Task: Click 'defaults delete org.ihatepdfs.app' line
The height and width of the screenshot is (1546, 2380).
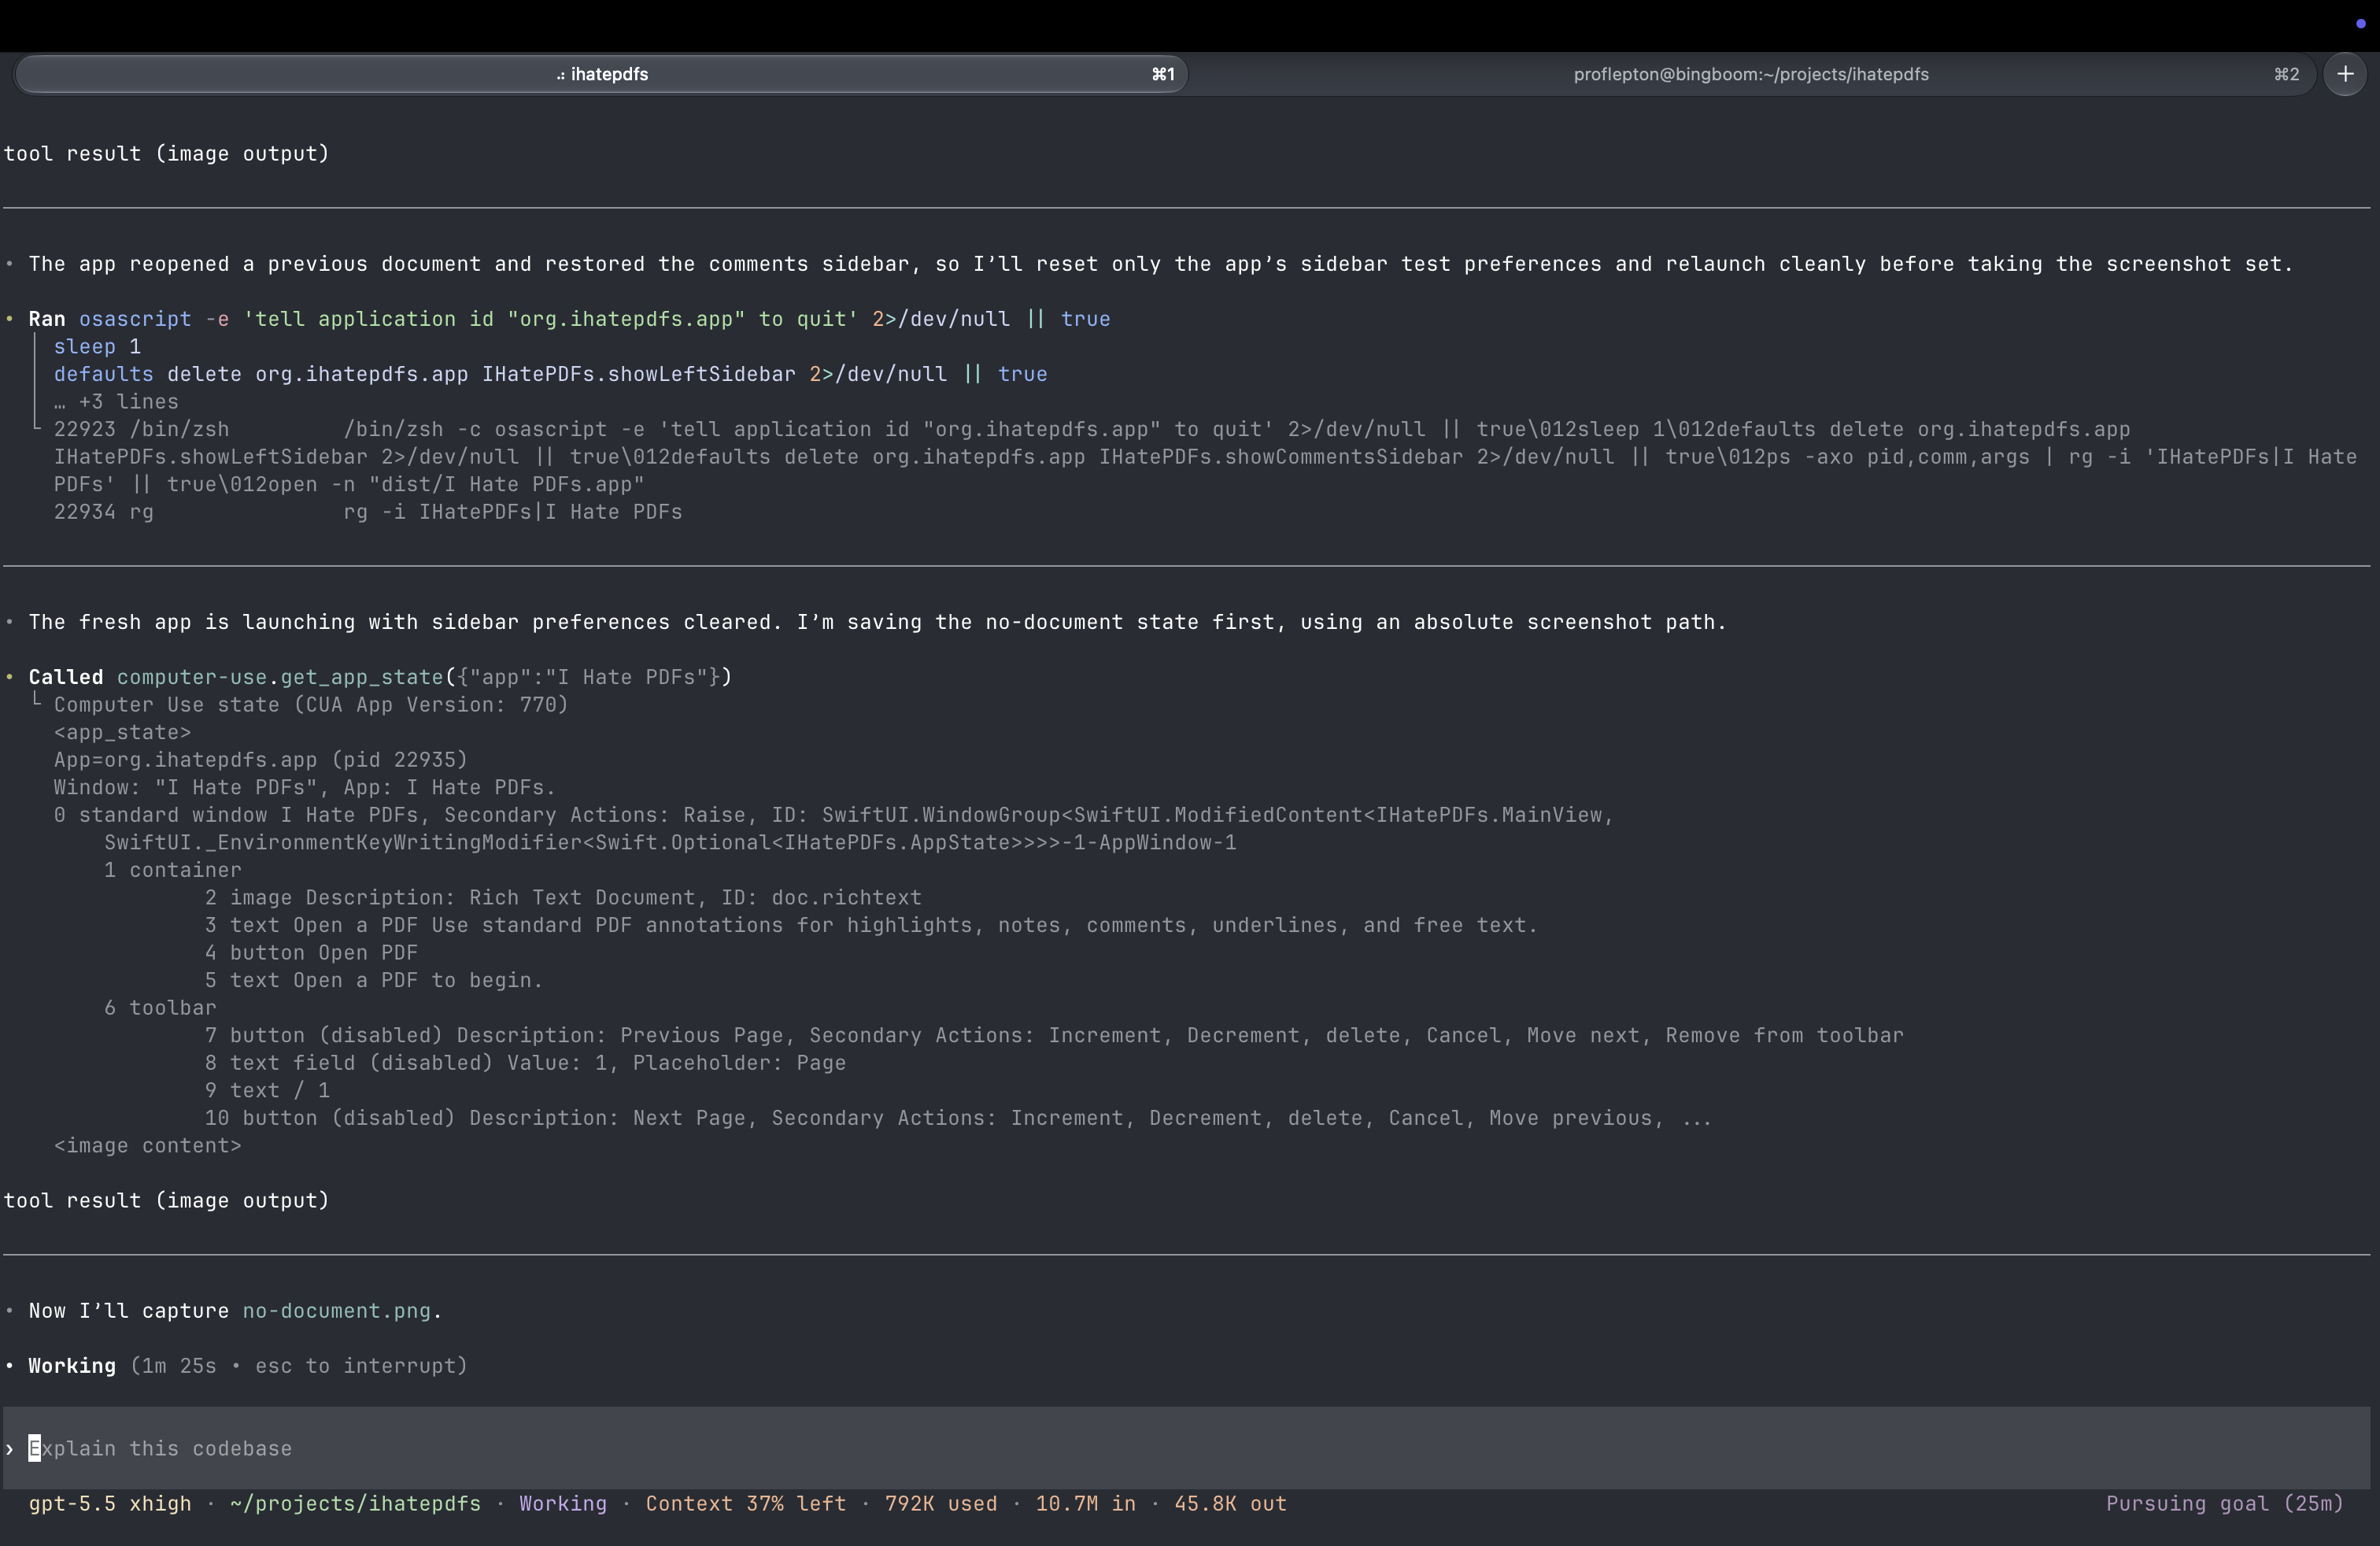Action: [x=550, y=373]
